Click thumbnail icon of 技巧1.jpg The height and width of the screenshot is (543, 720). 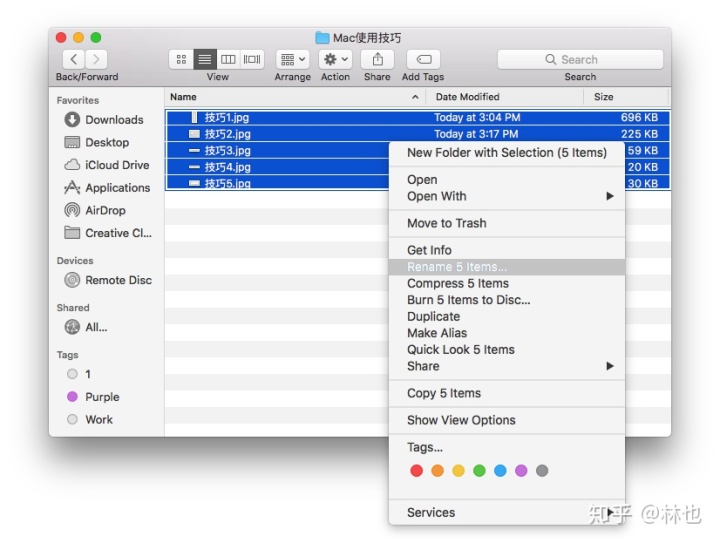coord(194,118)
